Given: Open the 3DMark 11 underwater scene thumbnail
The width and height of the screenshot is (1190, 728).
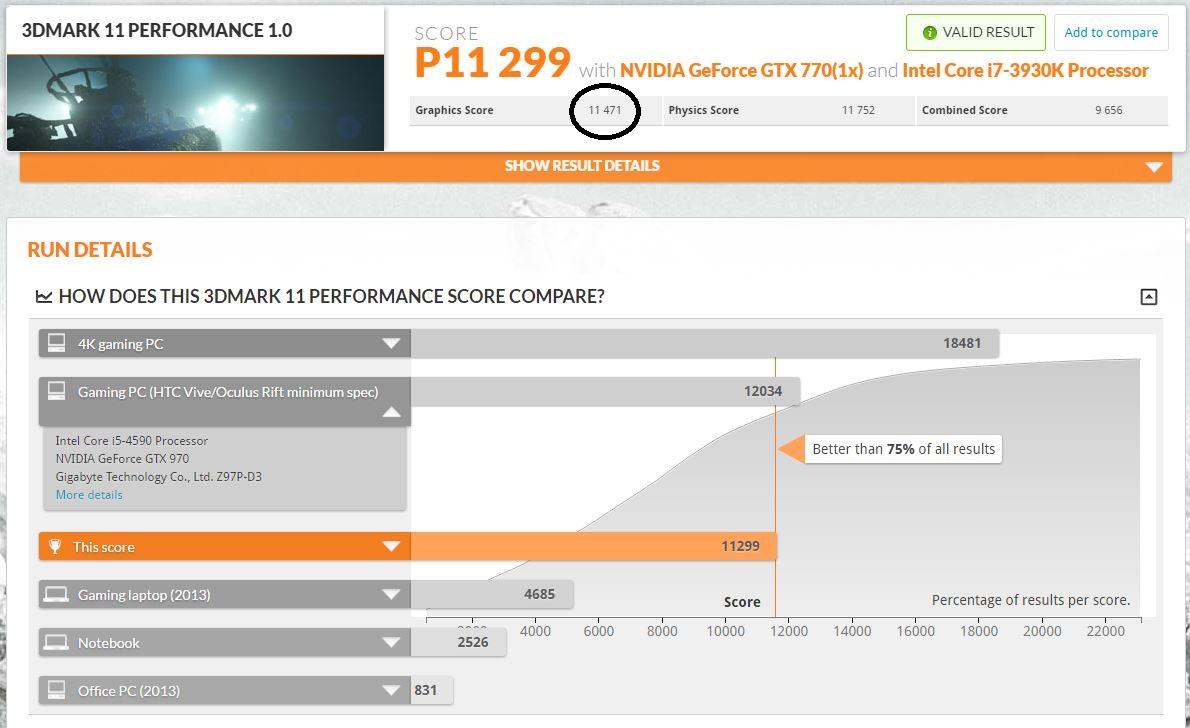Looking at the screenshot, I should point(196,102).
